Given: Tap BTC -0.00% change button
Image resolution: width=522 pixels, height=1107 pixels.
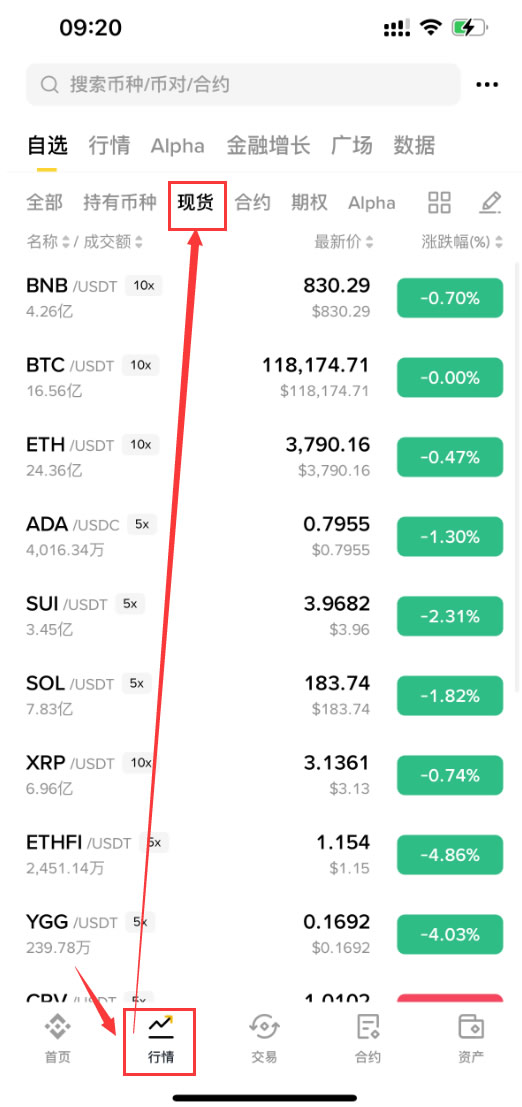Looking at the screenshot, I should pos(450,378).
